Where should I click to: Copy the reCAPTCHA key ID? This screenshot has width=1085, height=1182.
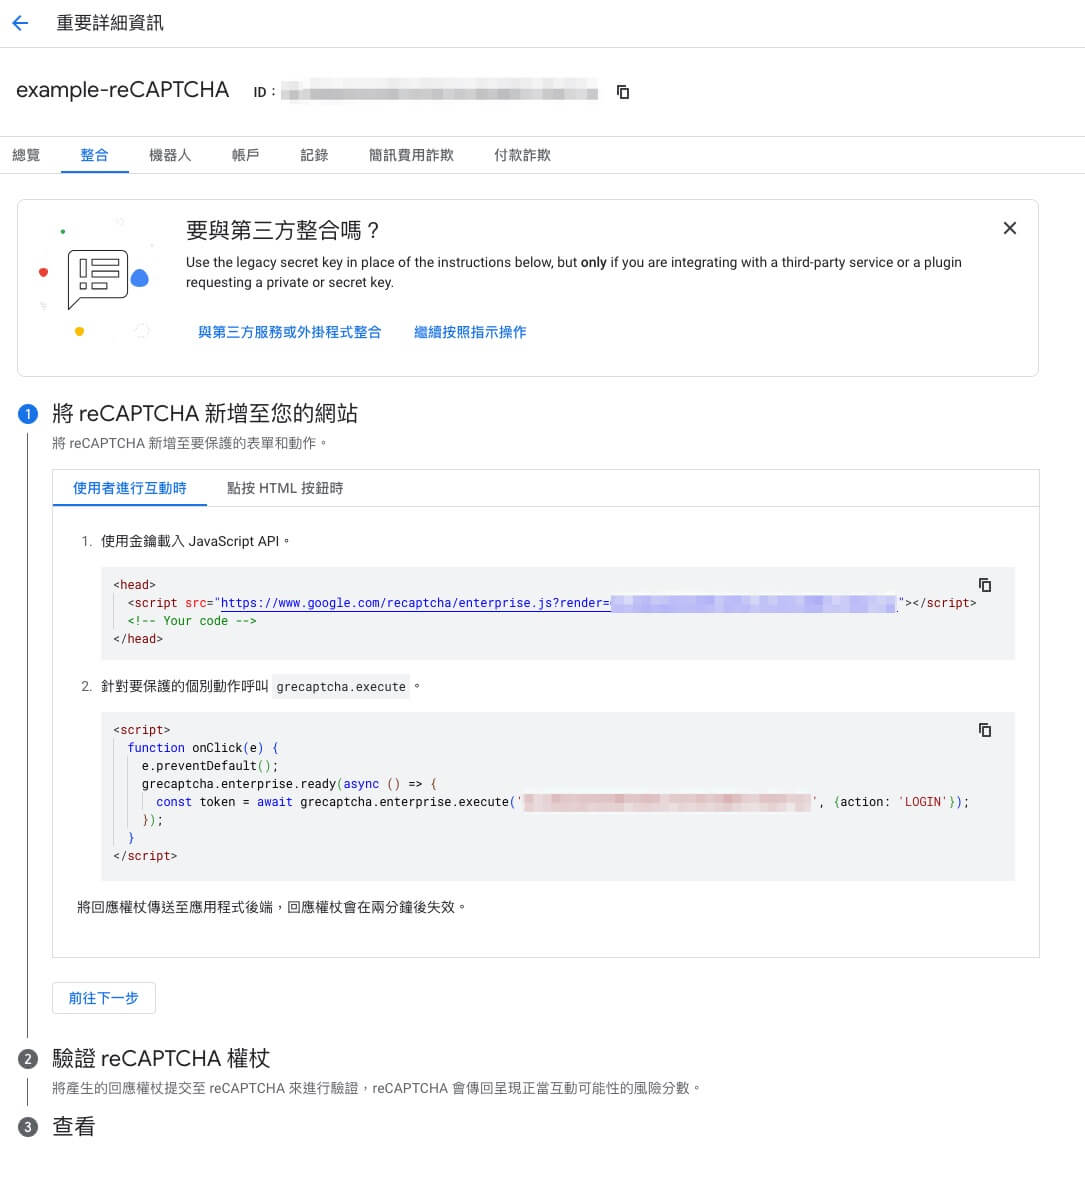coord(623,92)
